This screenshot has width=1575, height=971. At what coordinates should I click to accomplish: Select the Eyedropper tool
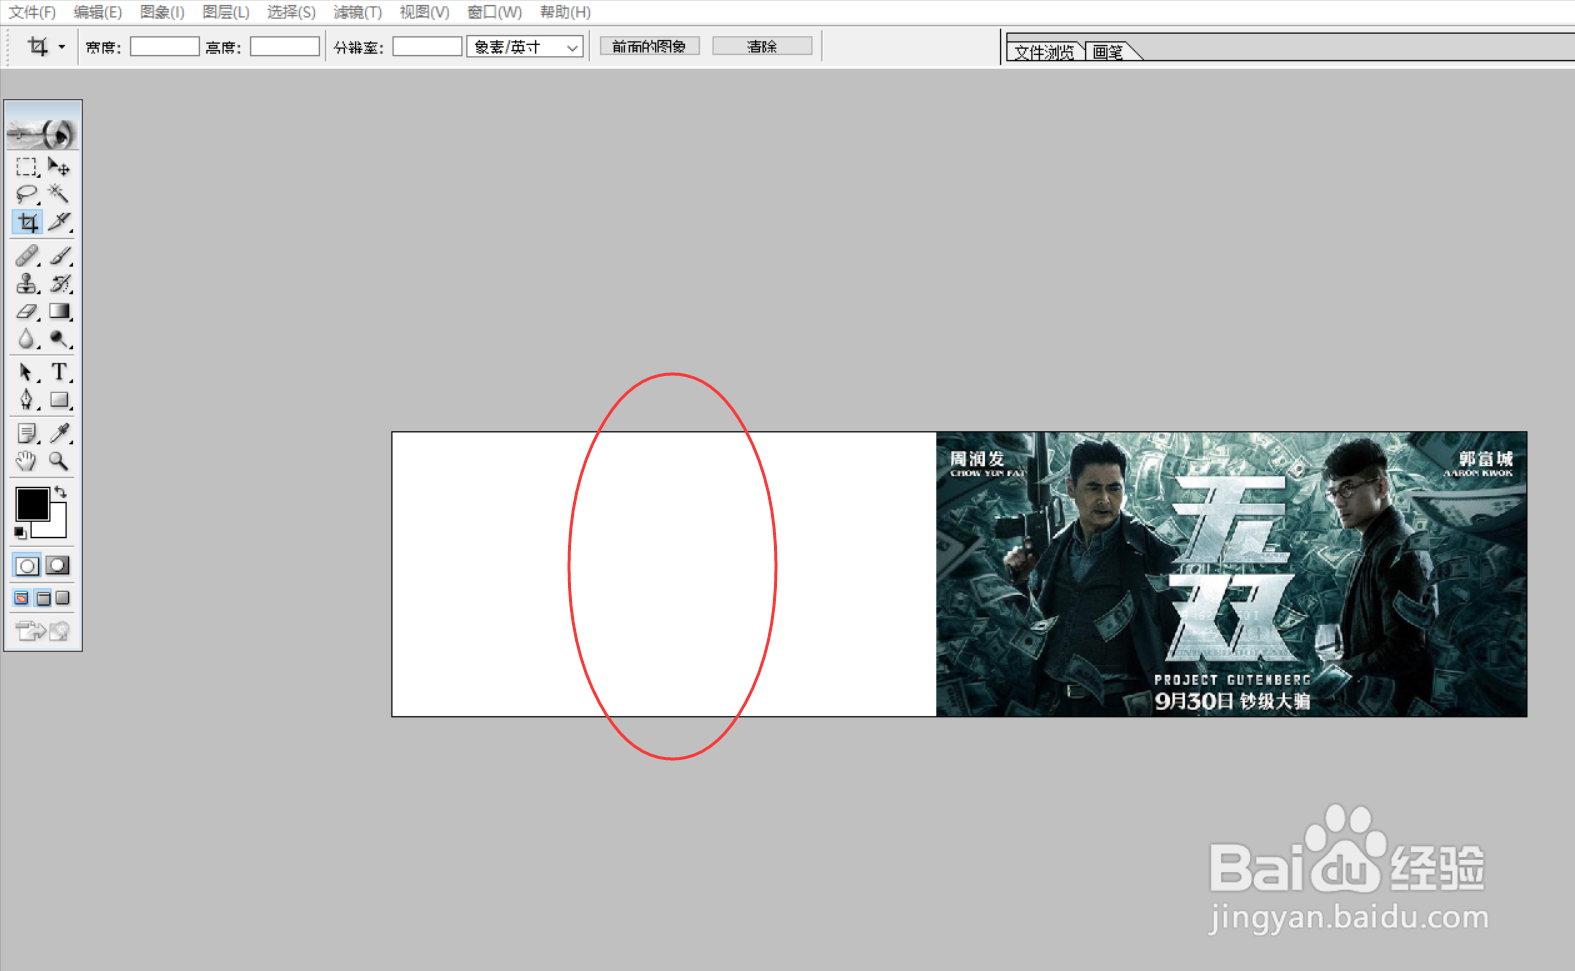[x=59, y=434]
